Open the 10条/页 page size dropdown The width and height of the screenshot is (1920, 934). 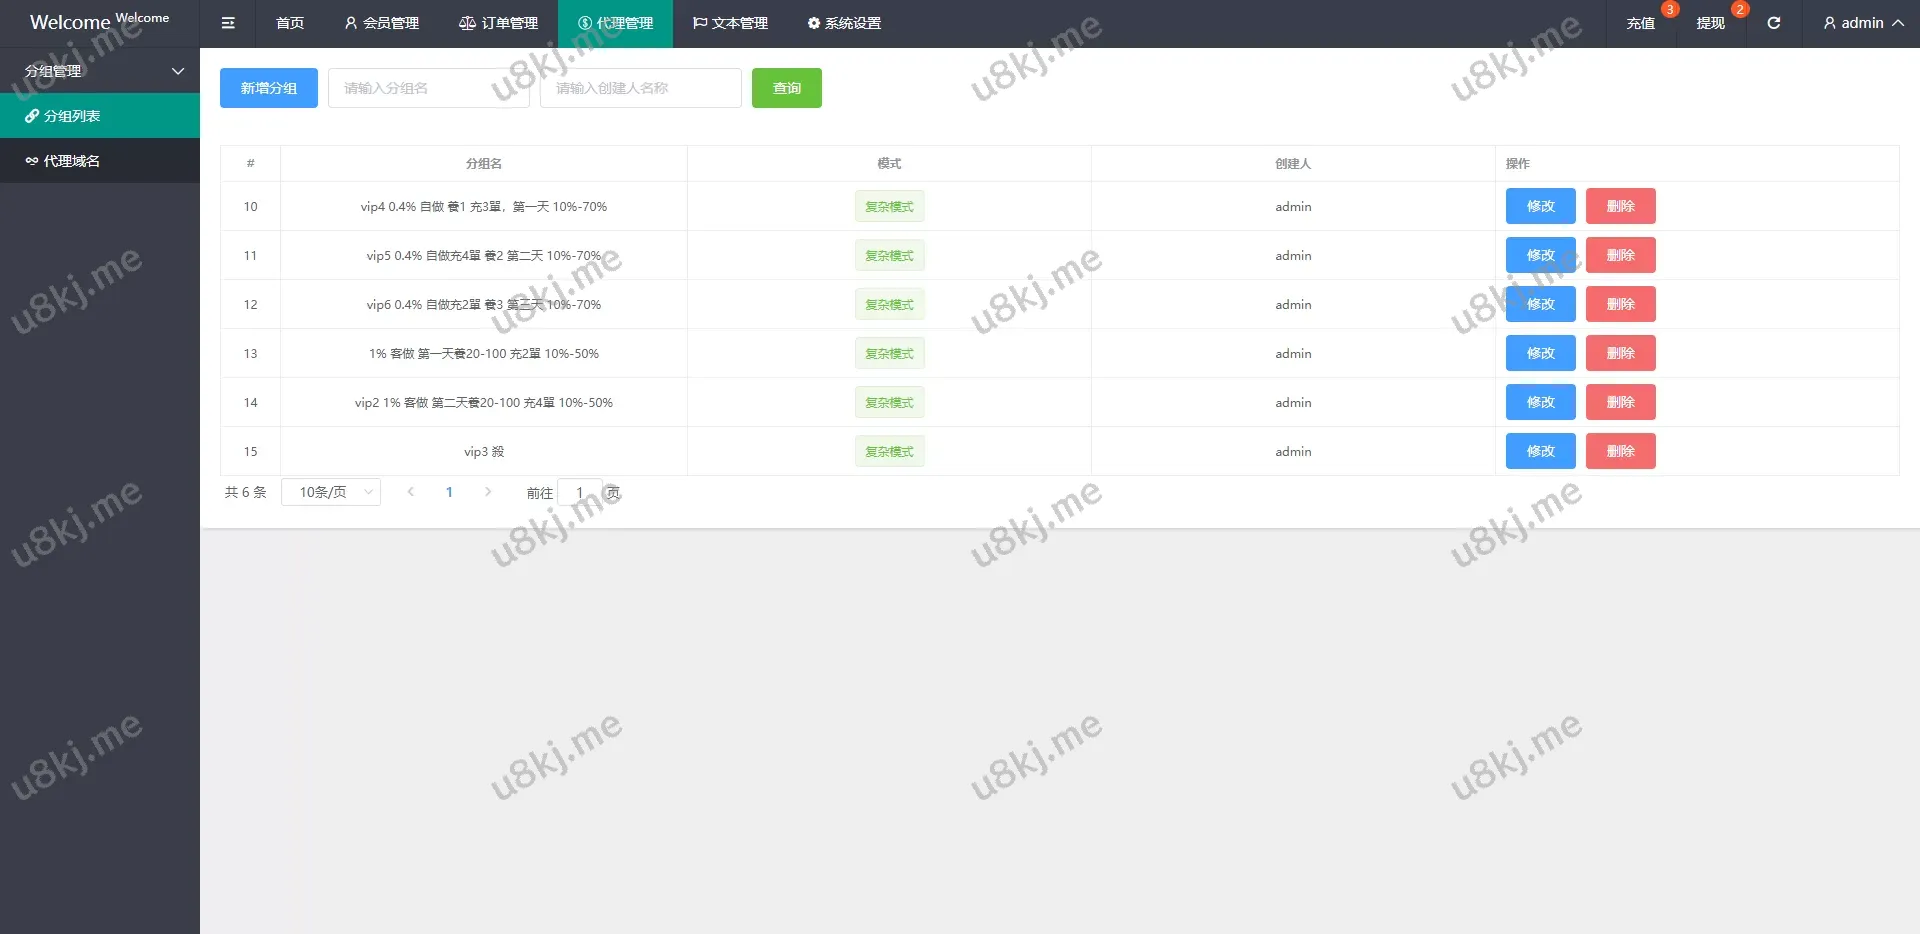[331, 492]
